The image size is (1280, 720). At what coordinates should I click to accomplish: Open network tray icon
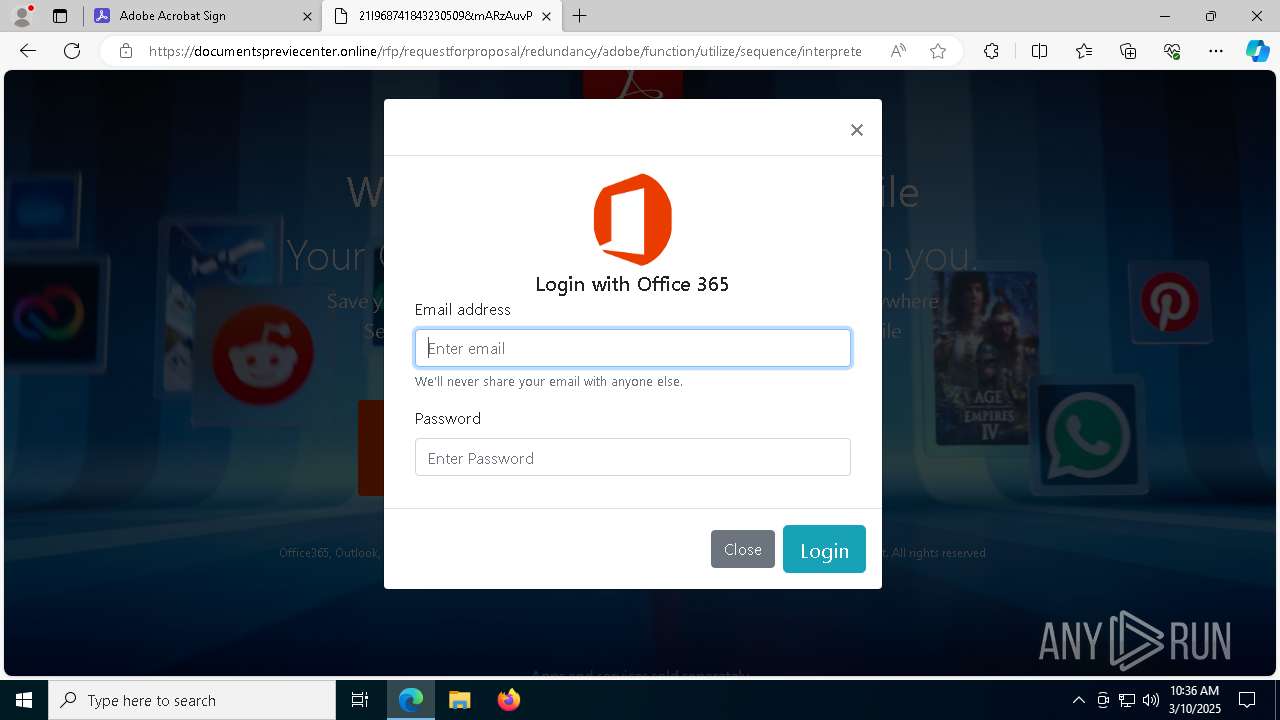1127,700
